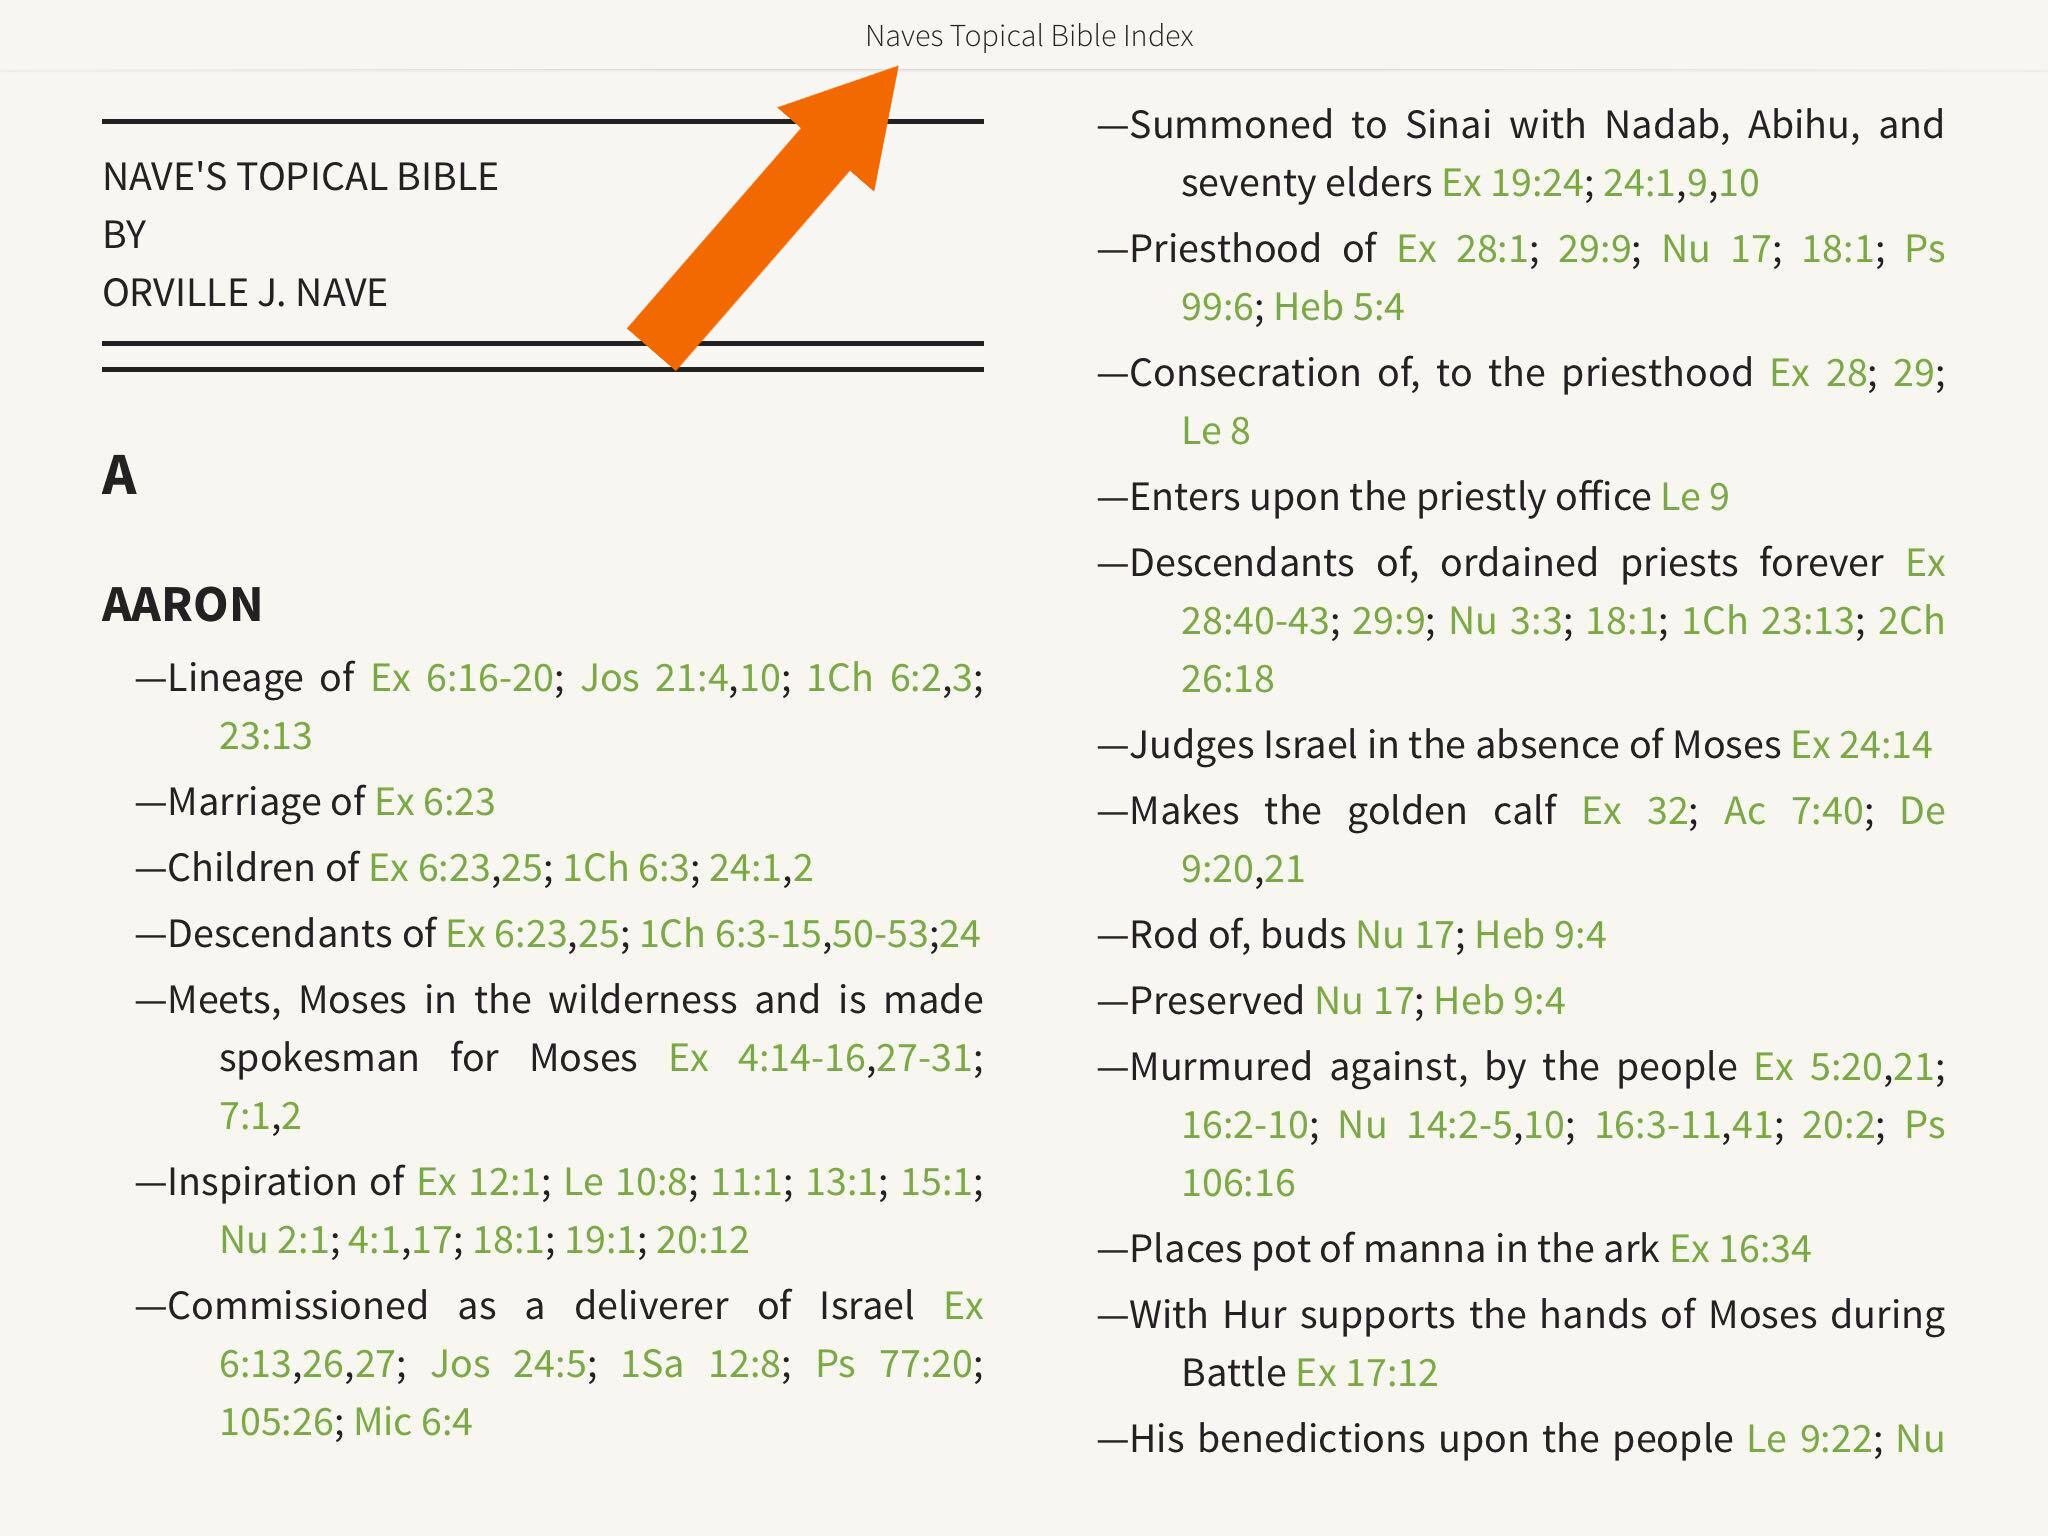The width and height of the screenshot is (2048, 1536).
Task: Open the Le 9:22 reference
Action: 1809,1440
